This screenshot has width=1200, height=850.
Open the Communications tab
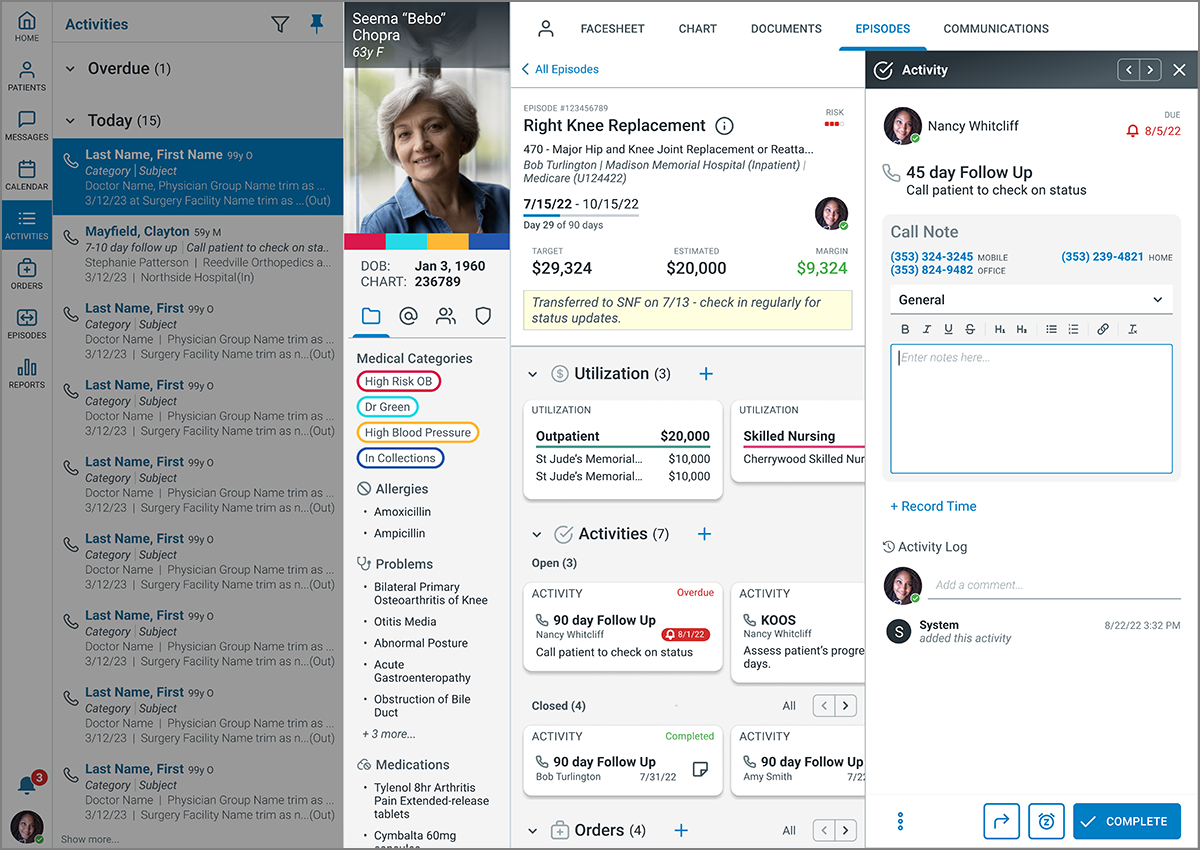tap(996, 29)
